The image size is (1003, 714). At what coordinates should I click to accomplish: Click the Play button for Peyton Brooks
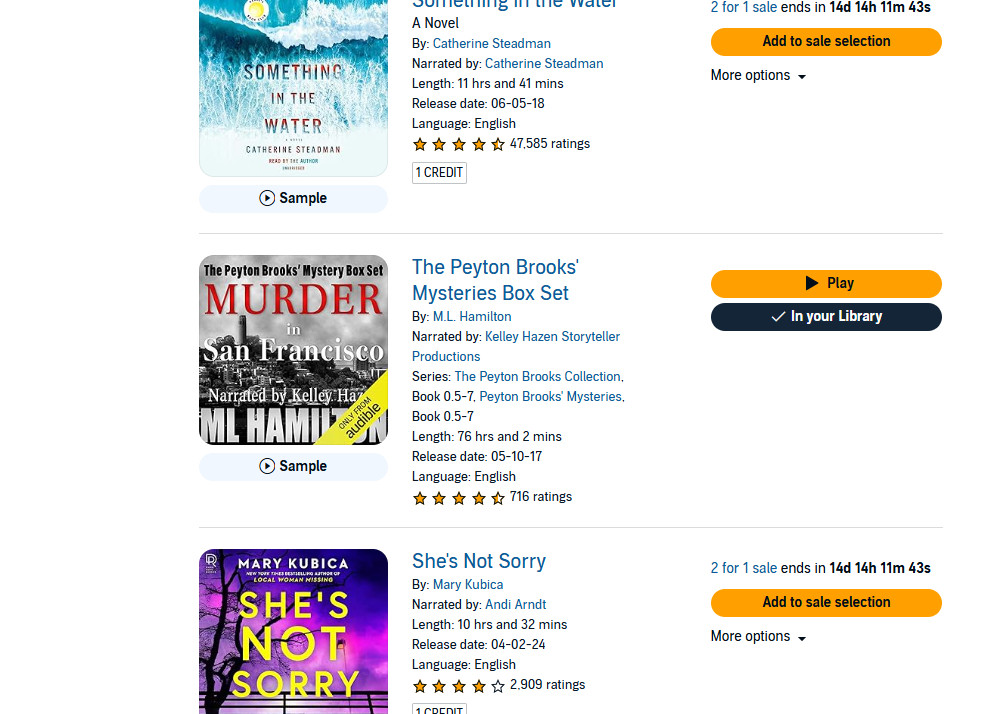pos(826,283)
